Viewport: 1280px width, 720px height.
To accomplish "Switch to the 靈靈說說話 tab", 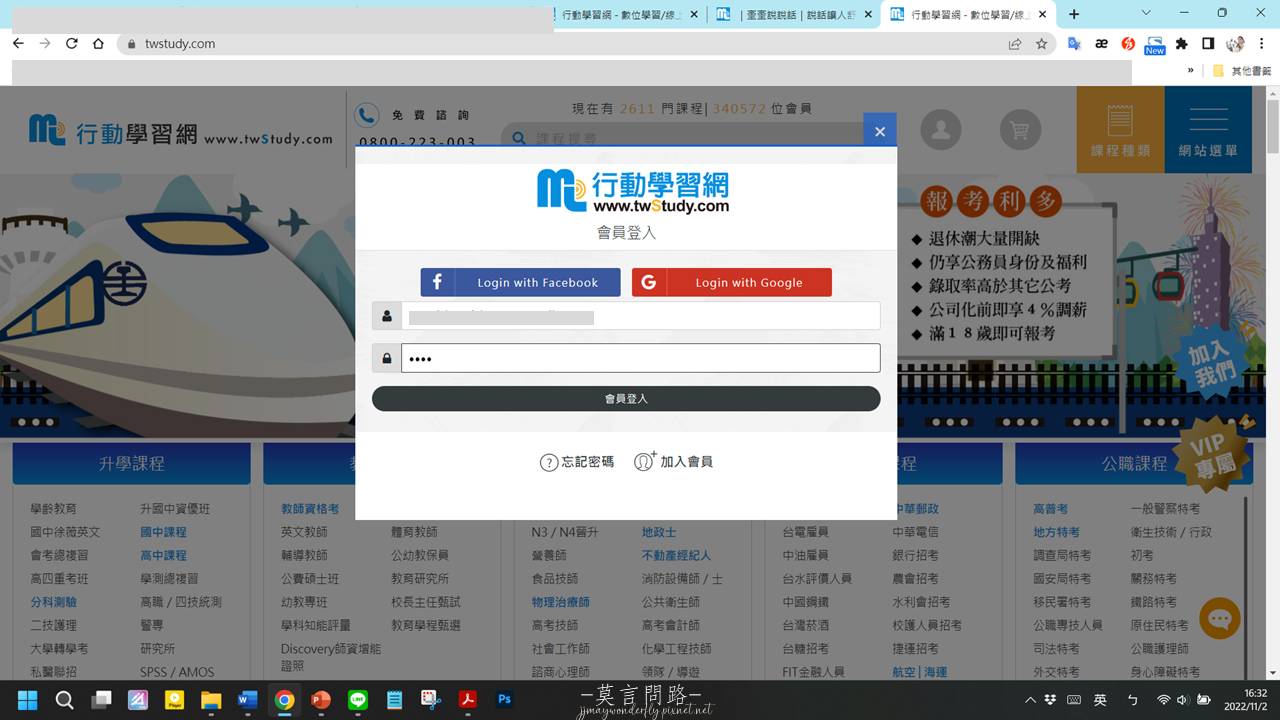I will point(793,14).
